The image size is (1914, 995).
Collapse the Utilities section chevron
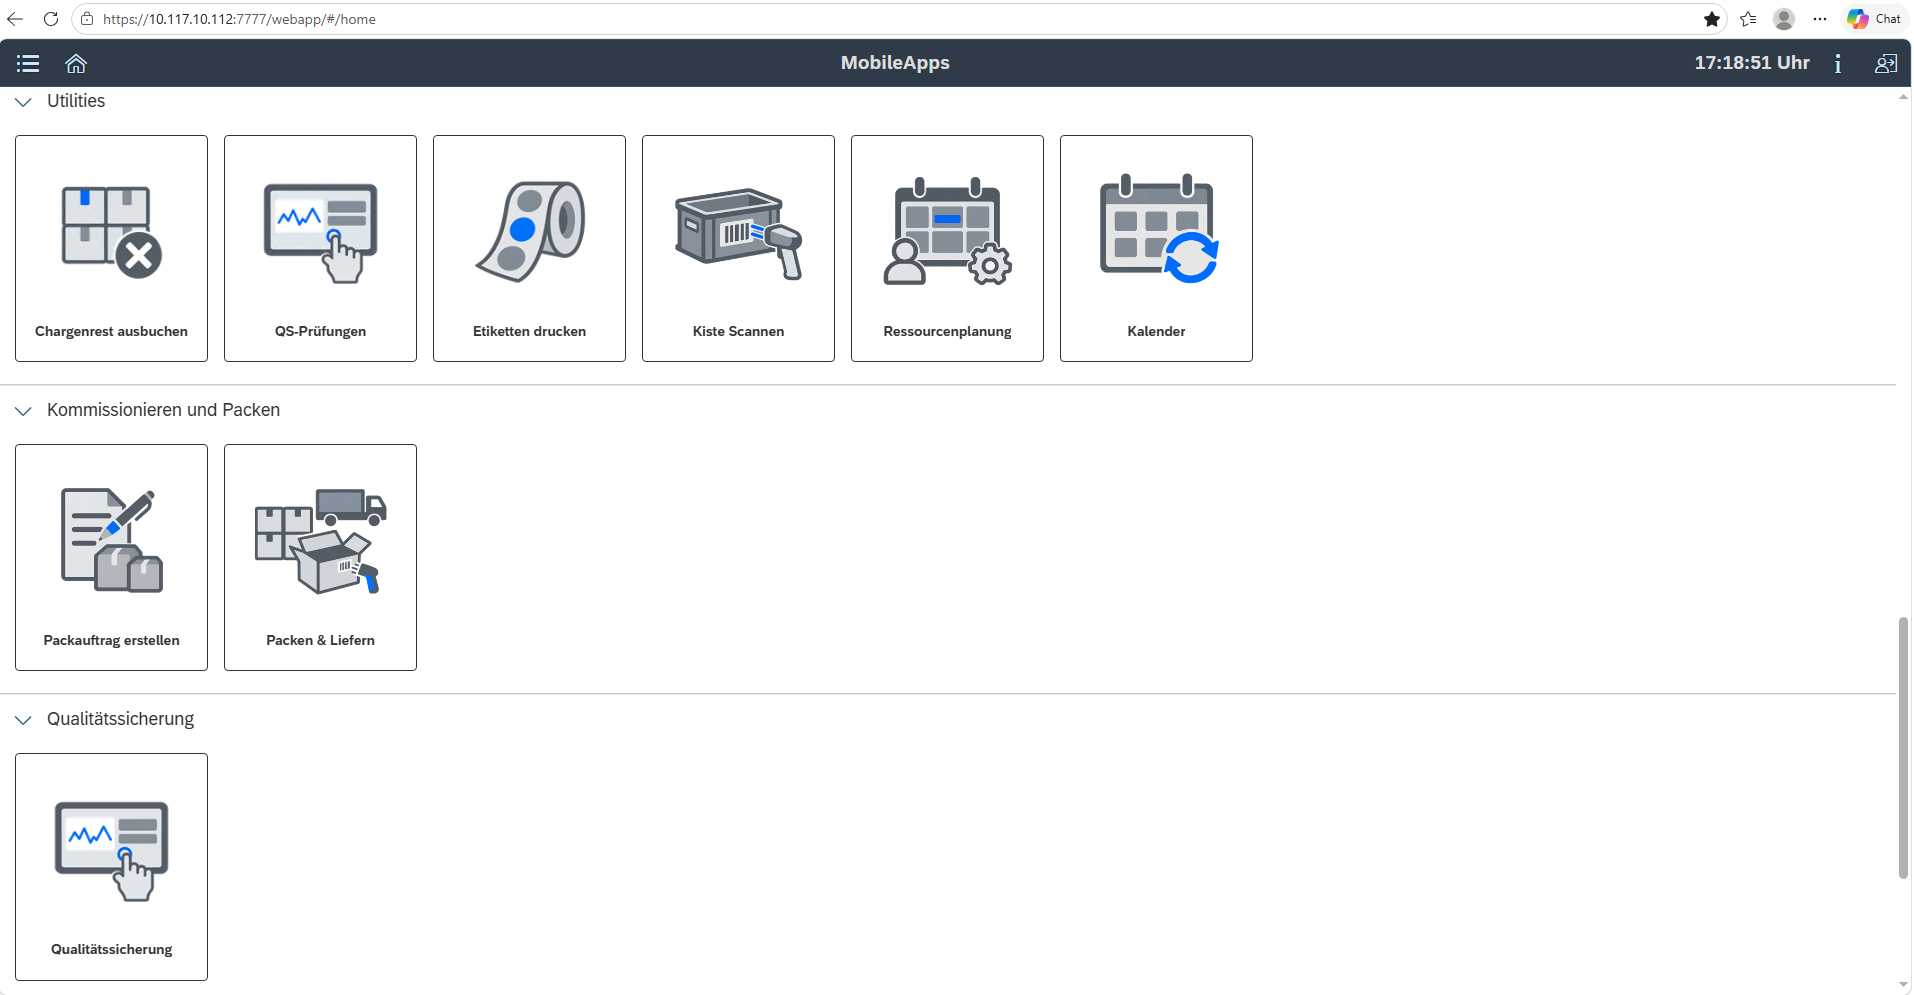(24, 102)
